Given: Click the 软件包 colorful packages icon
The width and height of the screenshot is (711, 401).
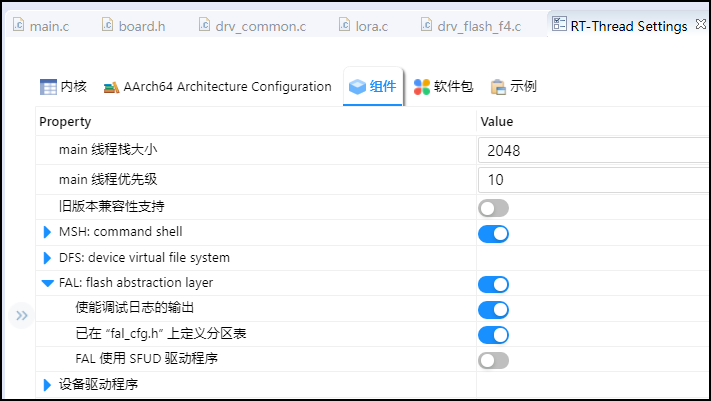Looking at the screenshot, I should click(x=422, y=87).
